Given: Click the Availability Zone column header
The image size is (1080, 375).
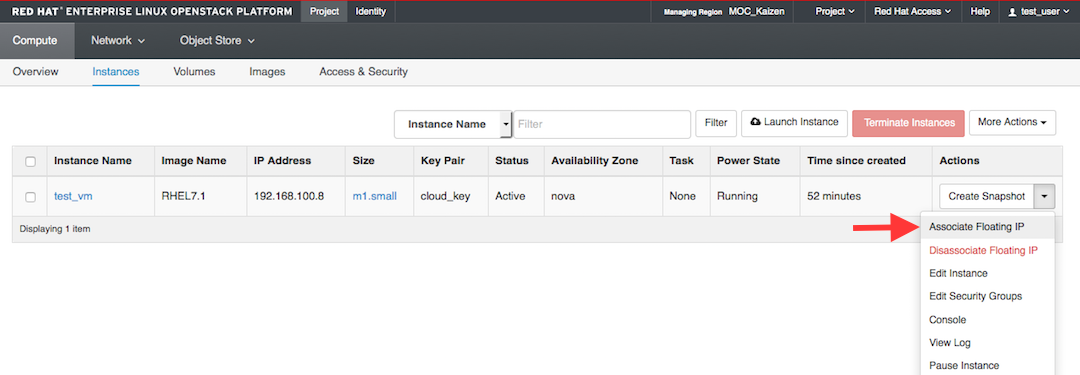Looking at the screenshot, I should [594, 161].
